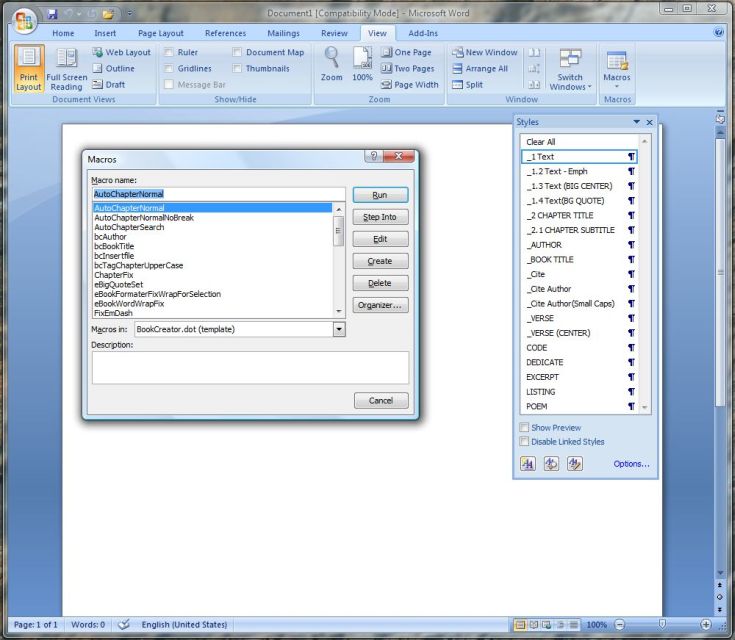Select AutoChapterSearch macro in list
Screen dimensions: 735x640
tap(129, 227)
